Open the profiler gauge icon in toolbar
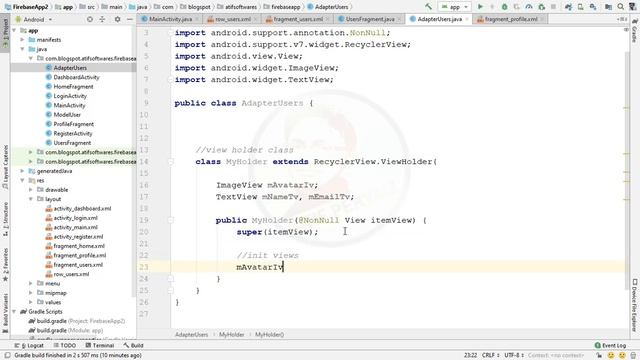Viewport: 640px width, 360px height. point(529,7)
